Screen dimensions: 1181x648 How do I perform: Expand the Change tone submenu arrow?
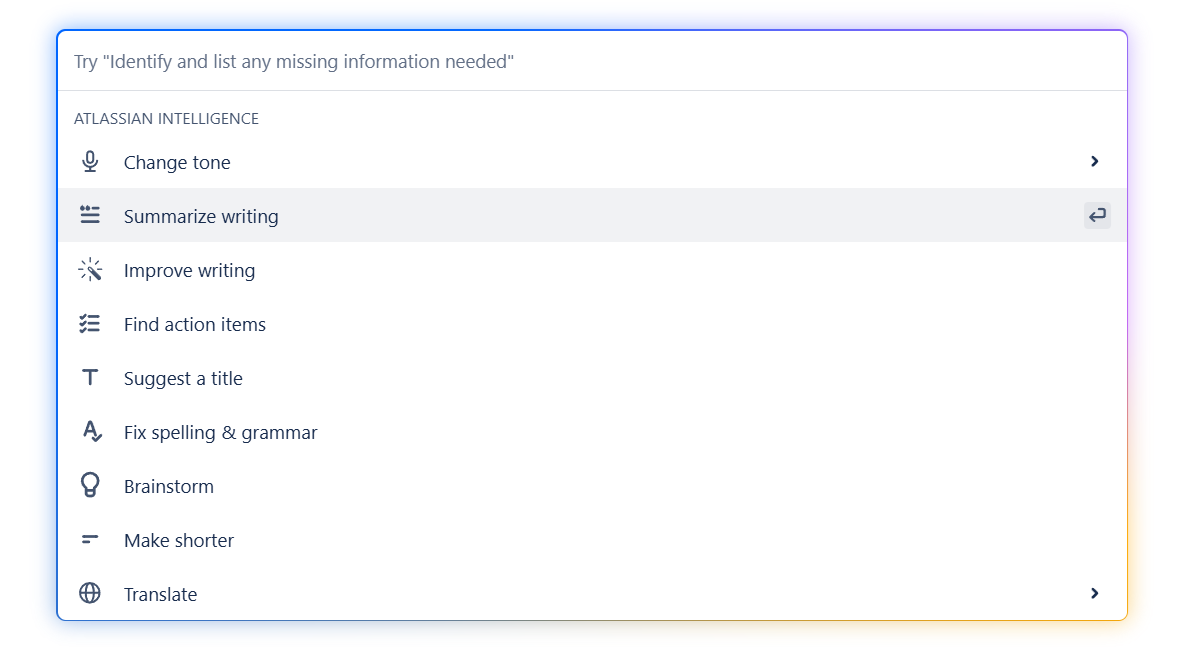(1094, 162)
